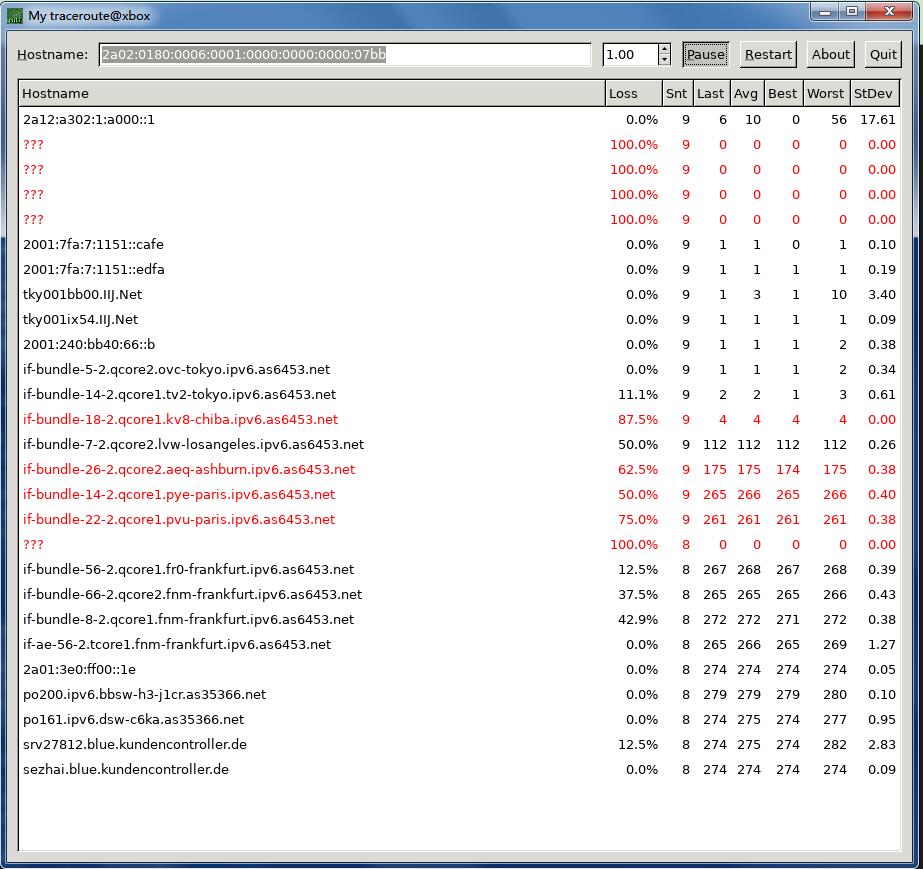Select row tky001bb00.IIJ.Net
Image resolution: width=923 pixels, height=869 pixels.
[x=460, y=294]
